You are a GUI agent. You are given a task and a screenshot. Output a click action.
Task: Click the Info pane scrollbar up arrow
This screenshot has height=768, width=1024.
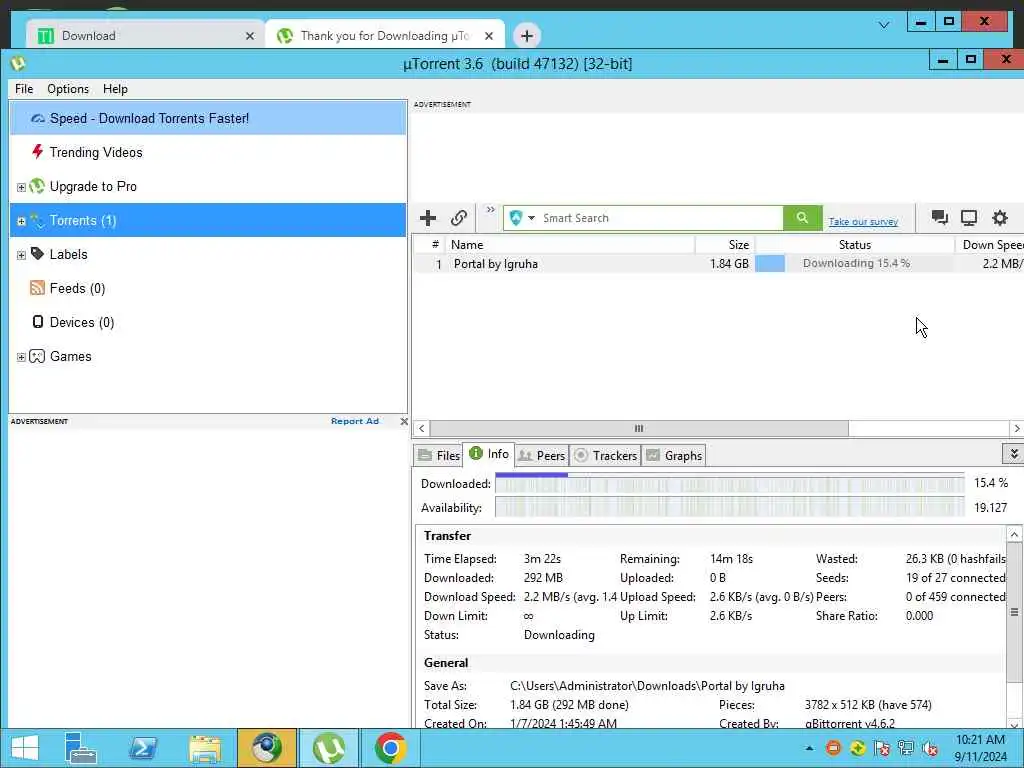(x=1014, y=534)
